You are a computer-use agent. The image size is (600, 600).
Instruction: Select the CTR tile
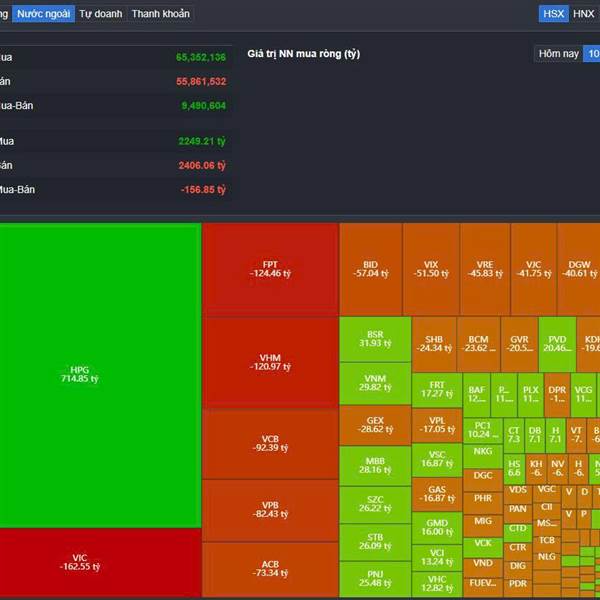518,552
